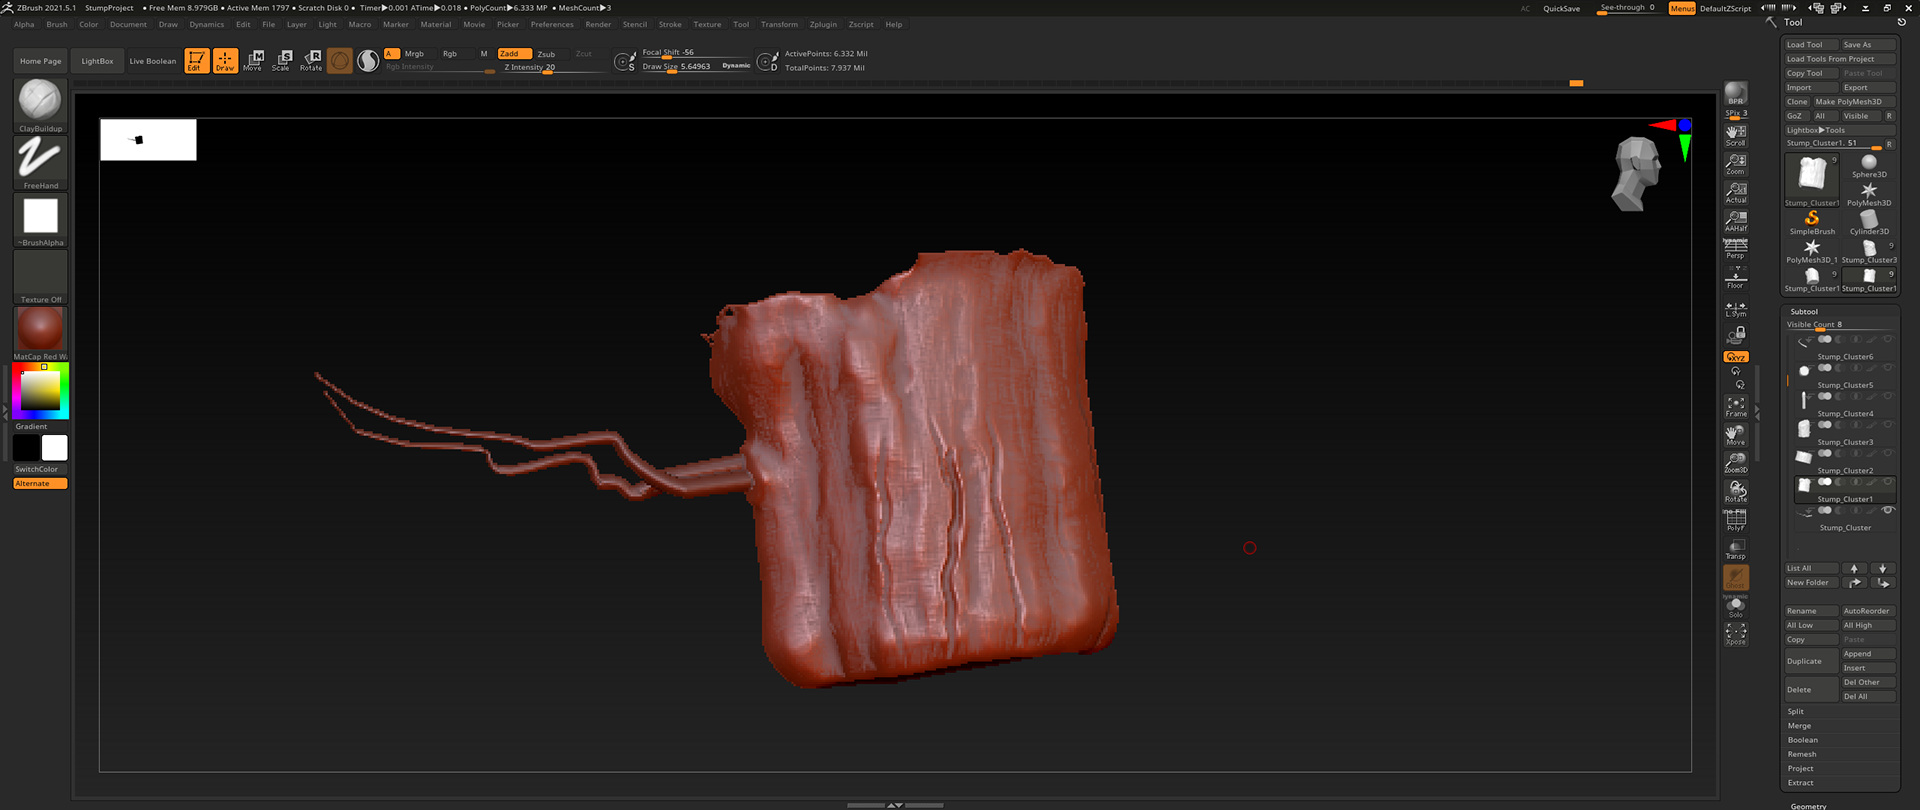This screenshot has width=1920, height=810.
Task: Click the Xpose icon
Action: tap(1735, 634)
